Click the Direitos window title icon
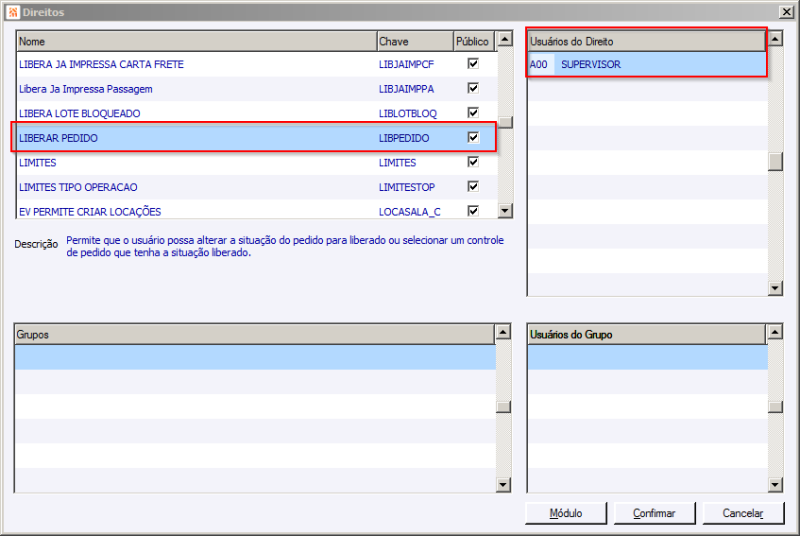Image resolution: width=800 pixels, height=536 pixels. click(13, 12)
